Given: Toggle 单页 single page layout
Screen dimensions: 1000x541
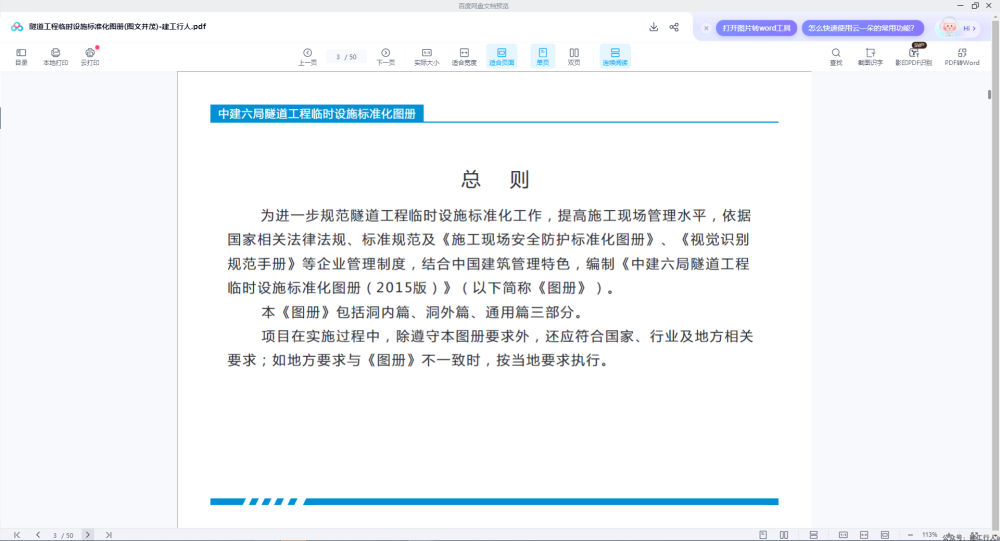Looking at the screenshot, I should (543, 56).
